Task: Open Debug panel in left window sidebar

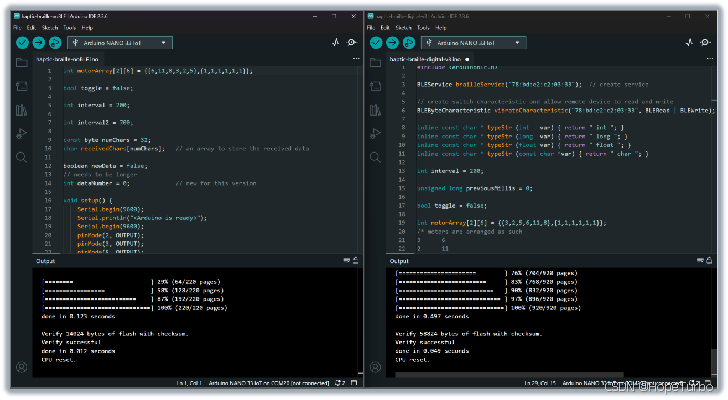Action: (22, 134)
